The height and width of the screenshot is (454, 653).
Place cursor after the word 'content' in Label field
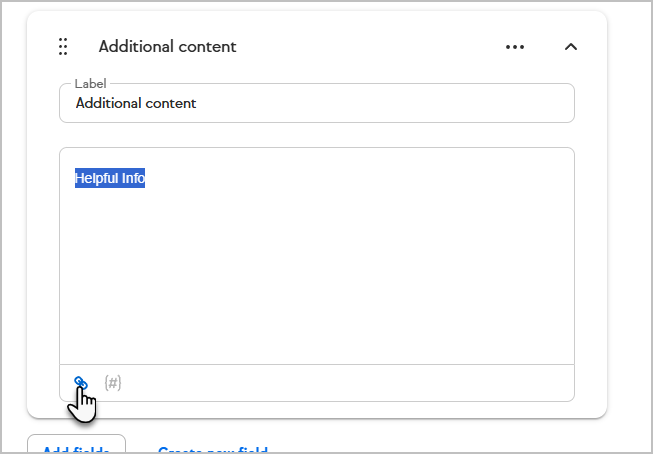[197, 103]
